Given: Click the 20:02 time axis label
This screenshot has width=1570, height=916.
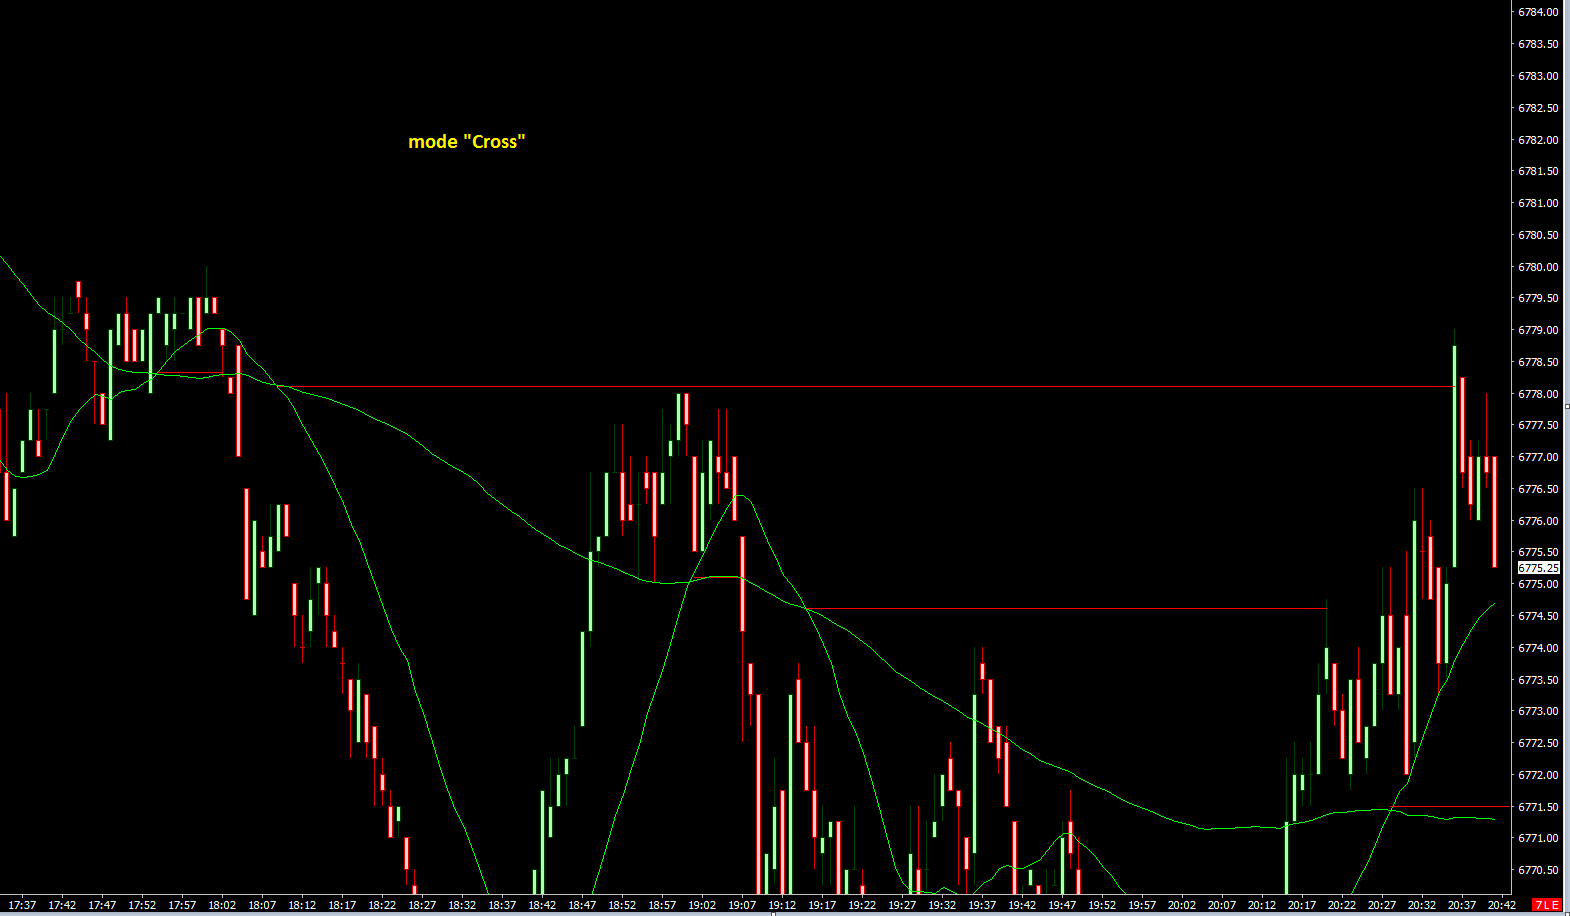Looking at the screenshot, I should (x=1182, y=905).
